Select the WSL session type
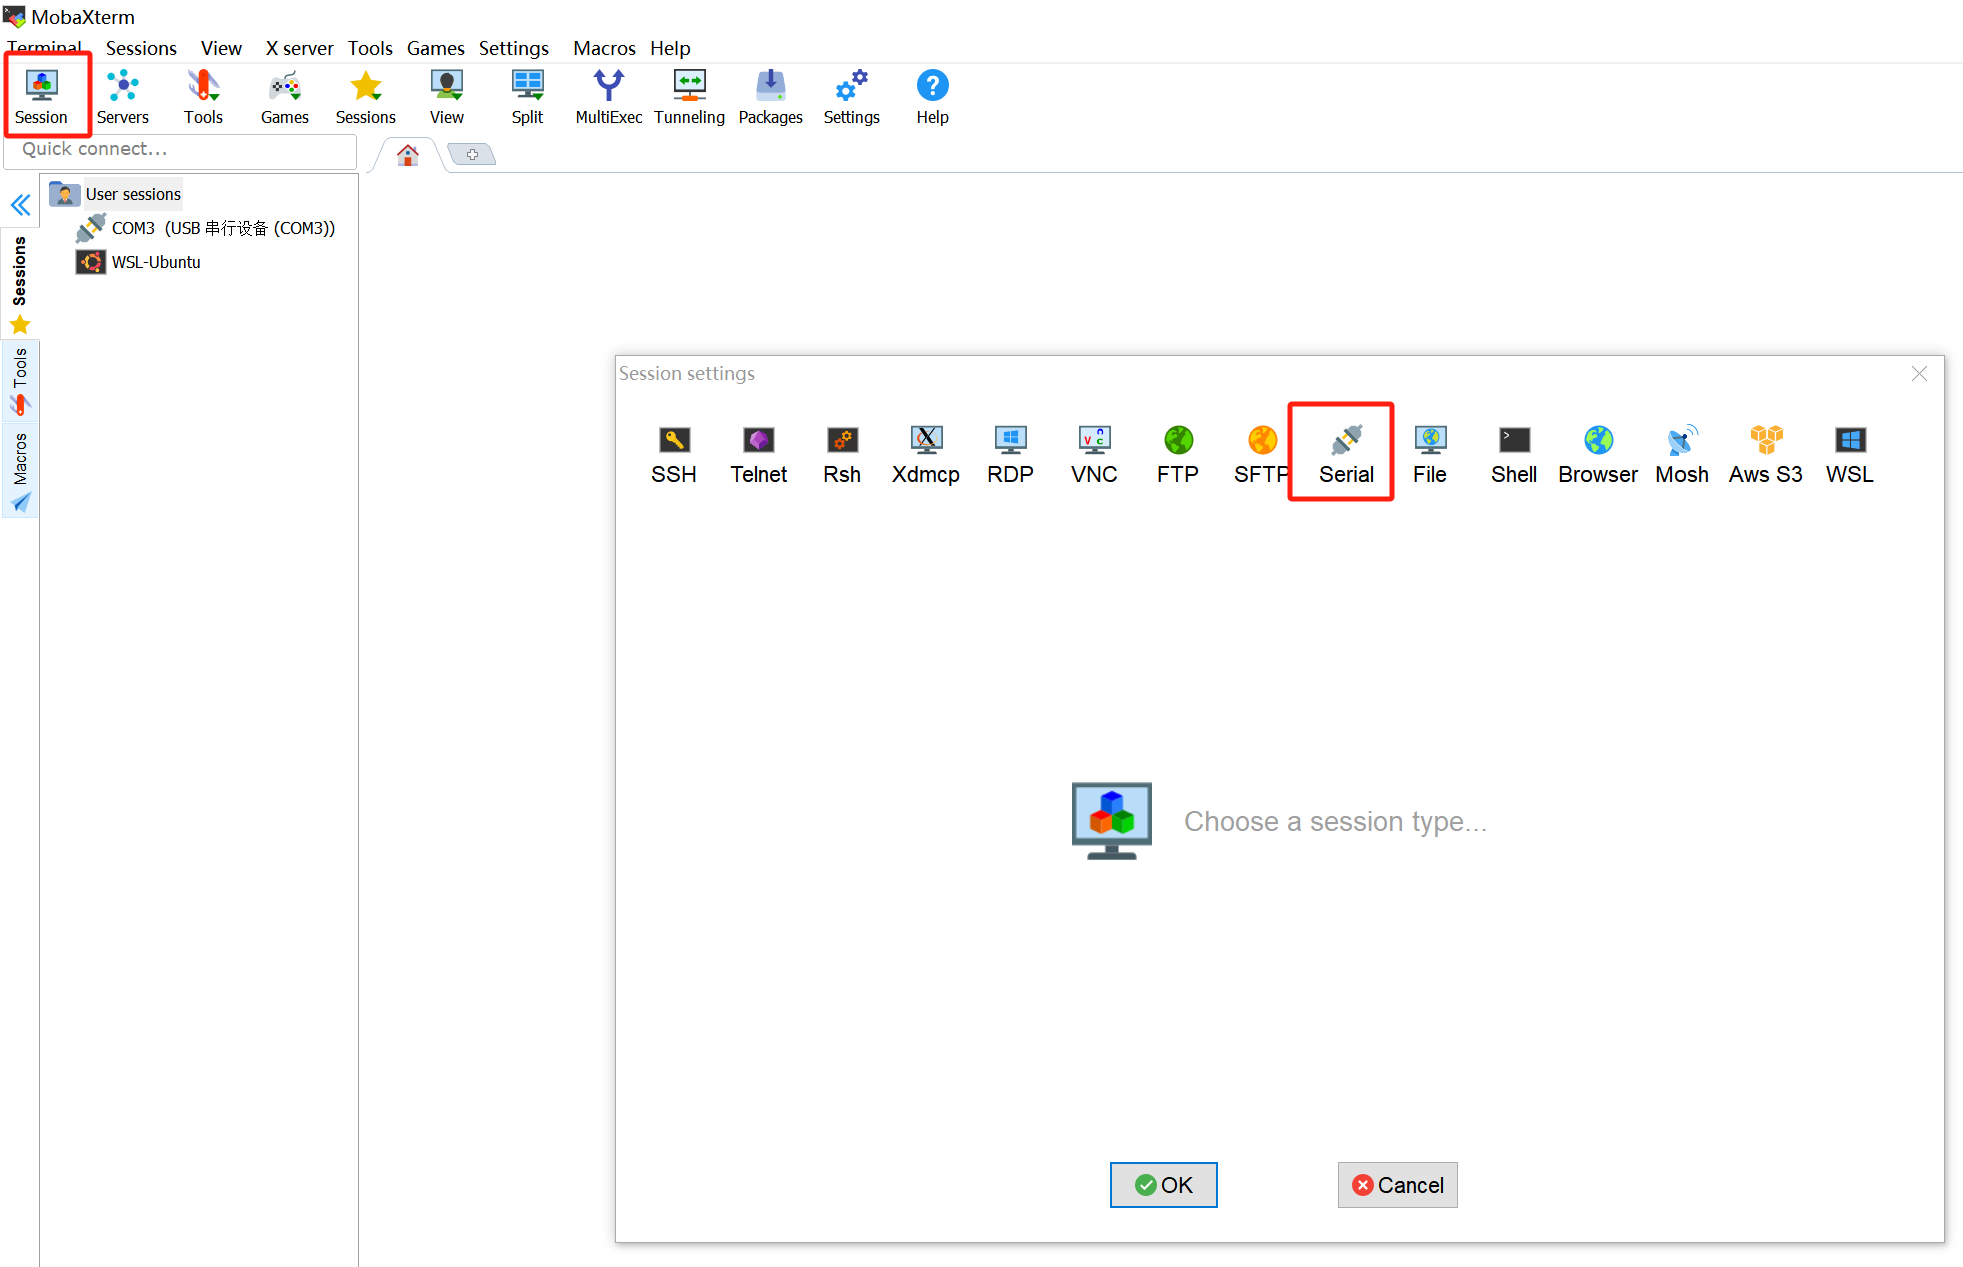This screenshot has height=1267, width=1963. coord(1850,455)
